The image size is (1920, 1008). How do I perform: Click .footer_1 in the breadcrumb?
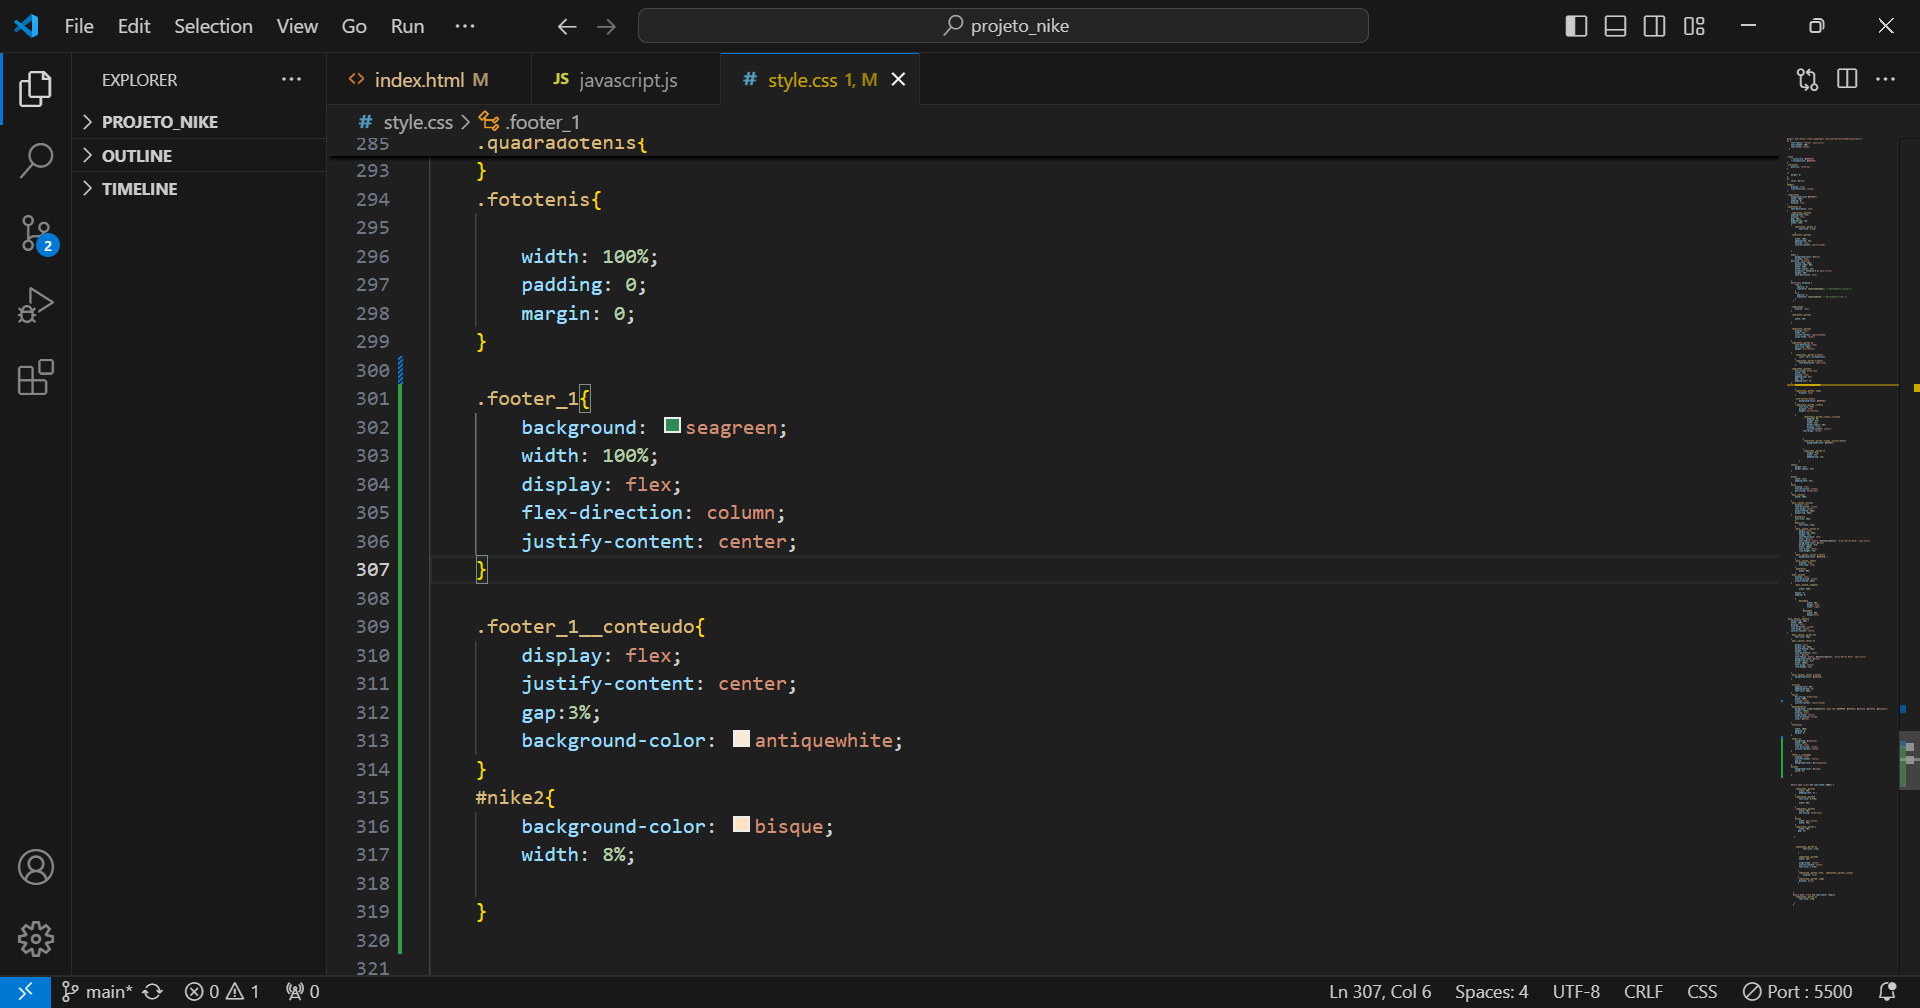coord(542,122)
